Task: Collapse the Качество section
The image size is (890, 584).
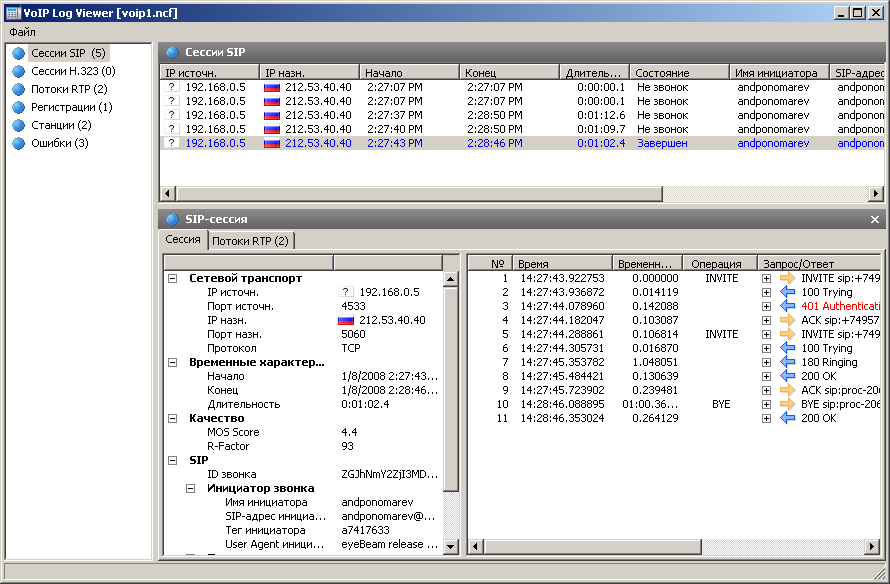Action: [173, 418]
